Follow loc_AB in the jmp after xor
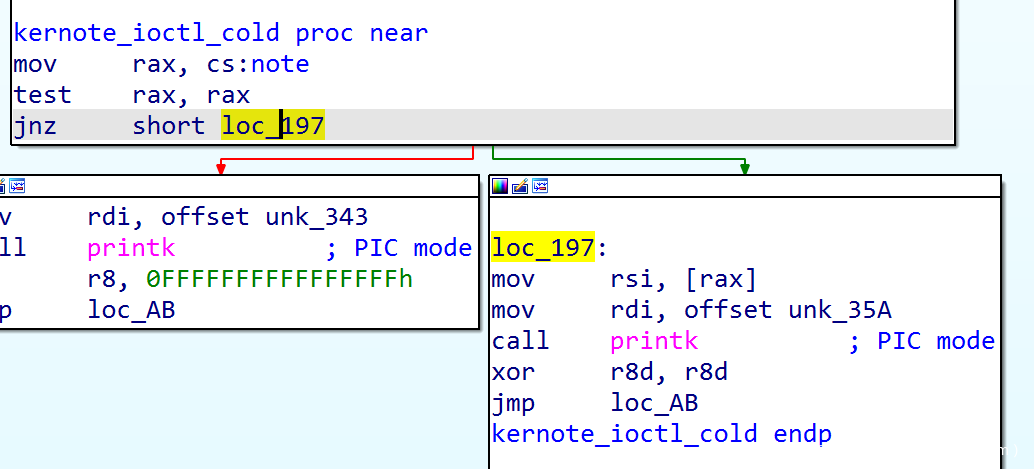 point(654,403)
